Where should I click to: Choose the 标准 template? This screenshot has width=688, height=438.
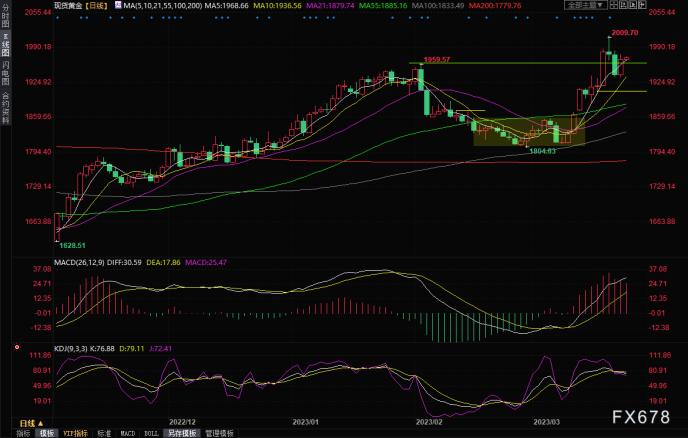pos(104,433)
